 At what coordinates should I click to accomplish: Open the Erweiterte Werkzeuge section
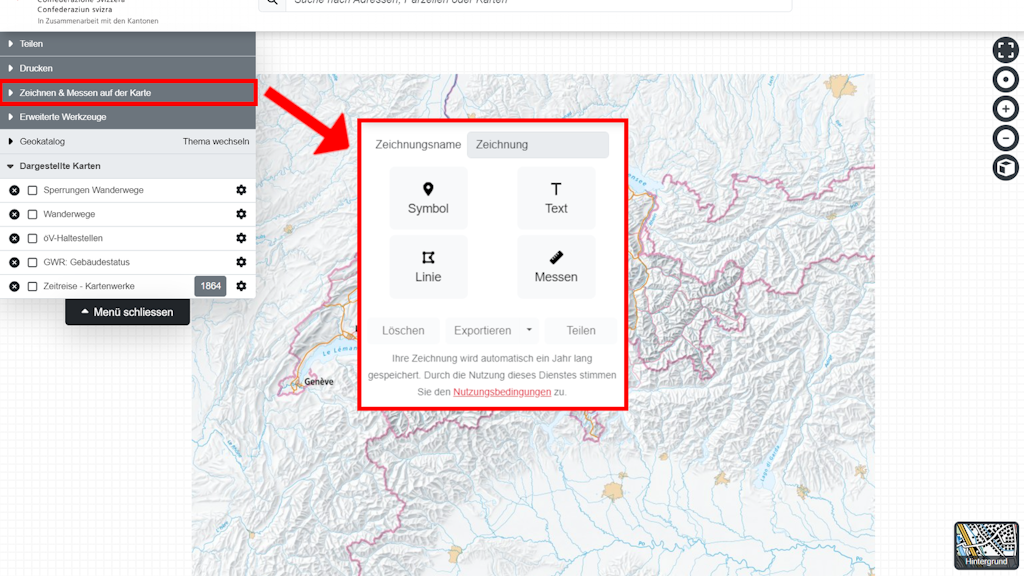(62, 117)
